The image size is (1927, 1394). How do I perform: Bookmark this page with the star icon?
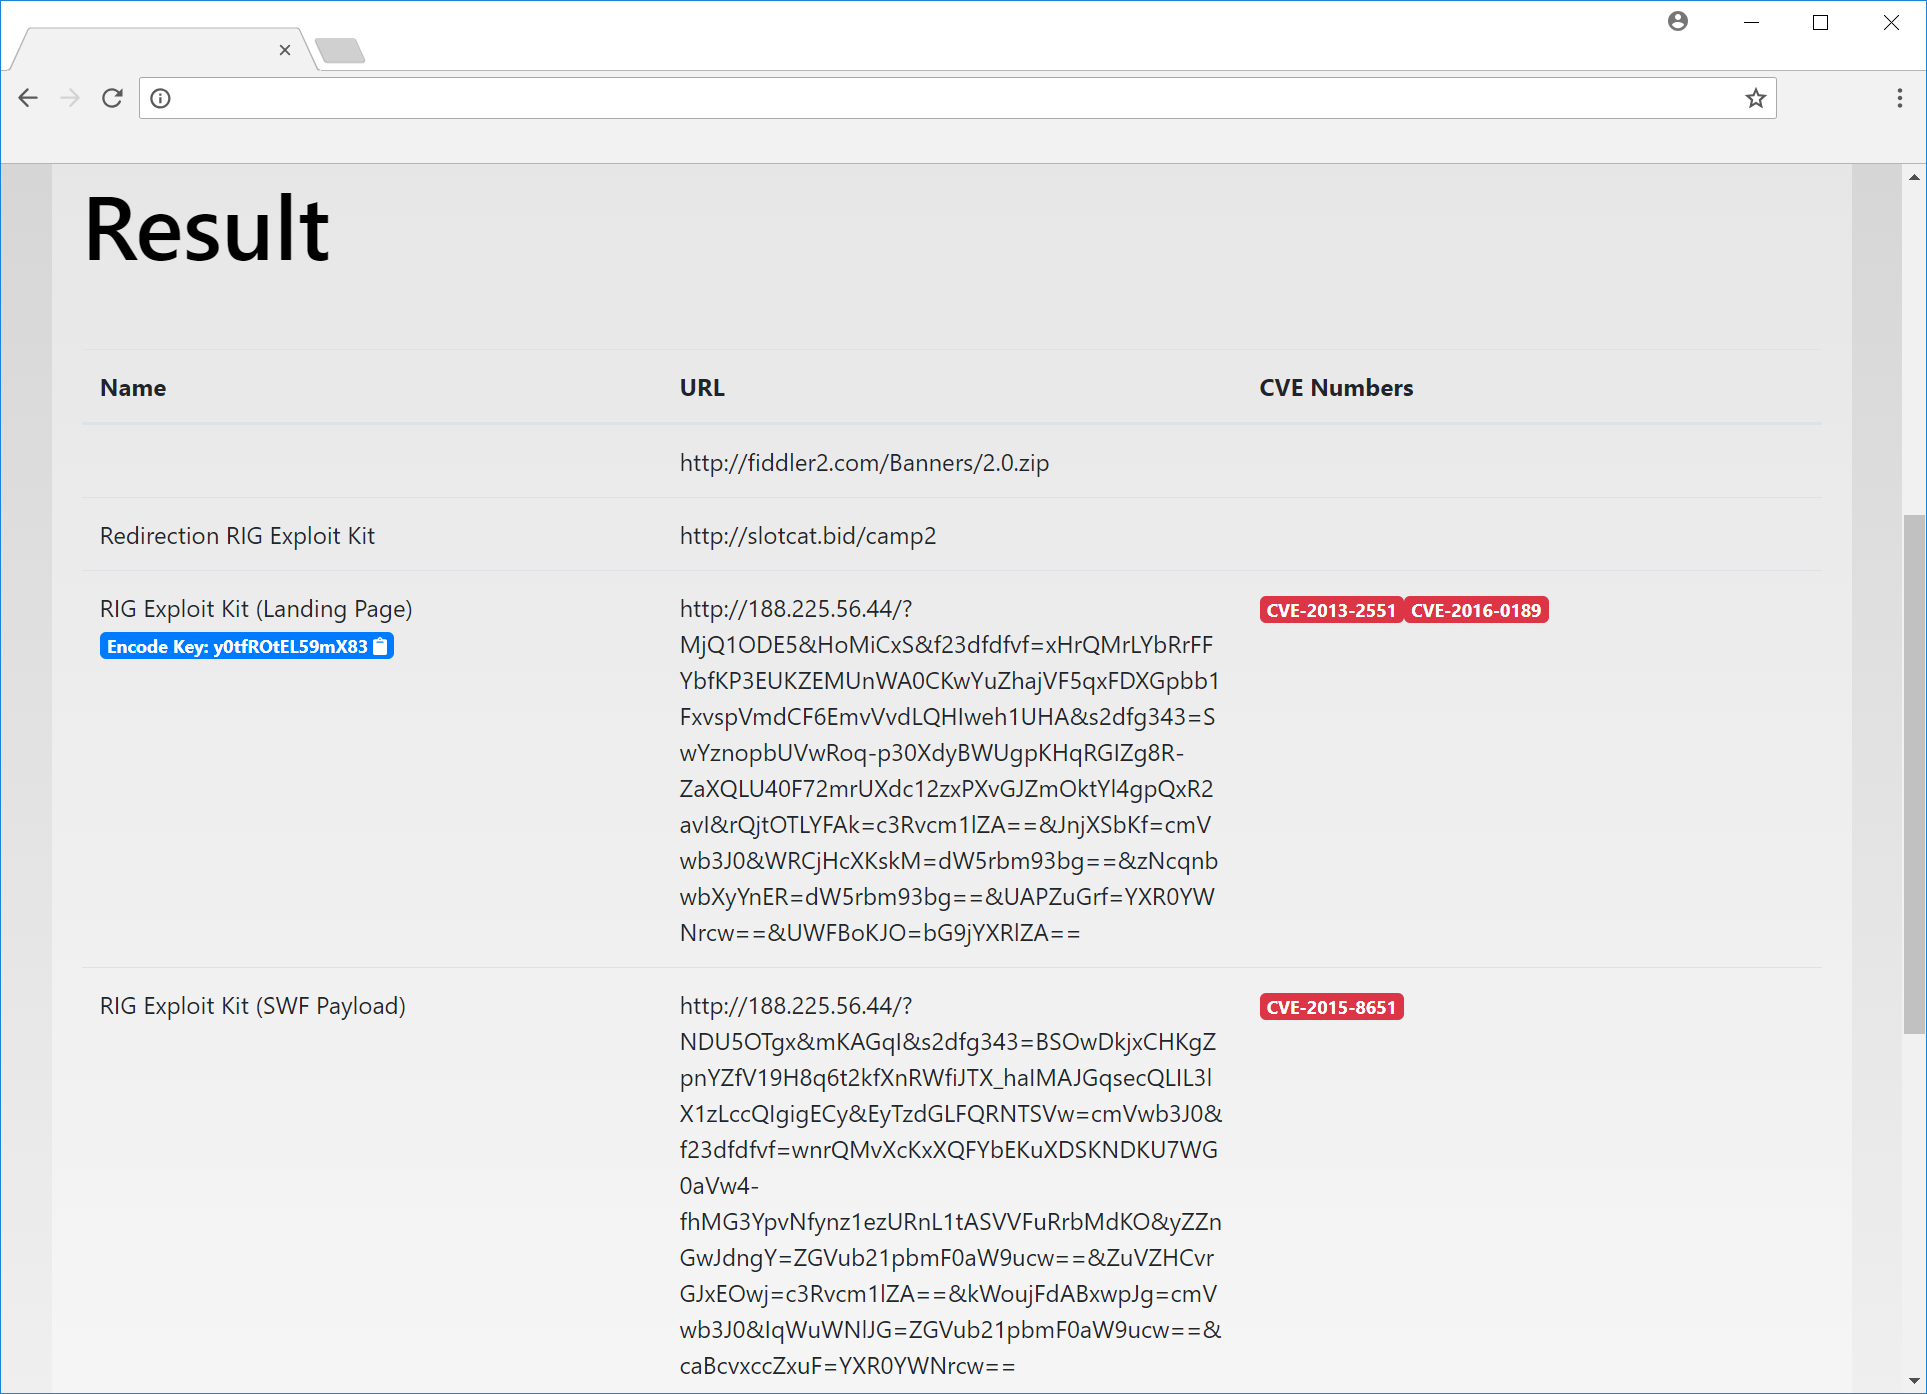pos(1755,98)
